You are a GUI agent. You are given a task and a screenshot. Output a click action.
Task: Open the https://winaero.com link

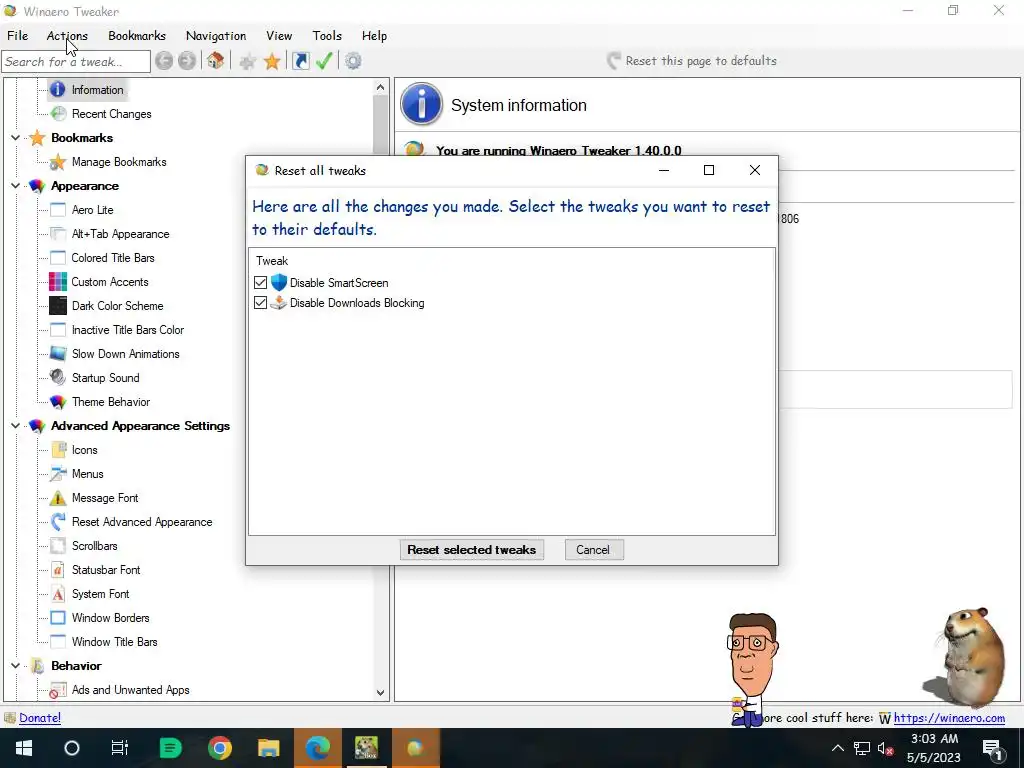(x=949, y=718)
